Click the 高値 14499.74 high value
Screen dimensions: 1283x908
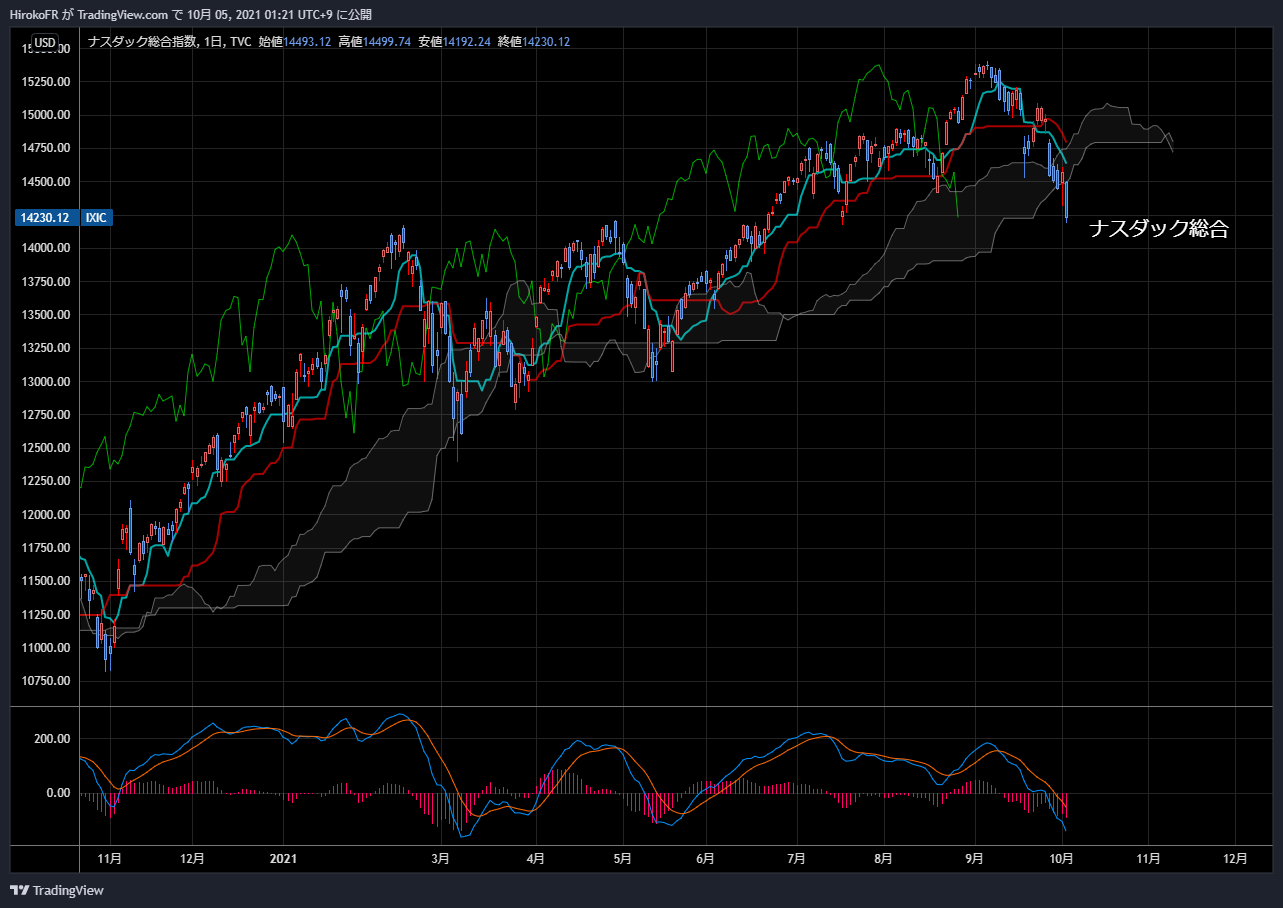coord(375,42)
